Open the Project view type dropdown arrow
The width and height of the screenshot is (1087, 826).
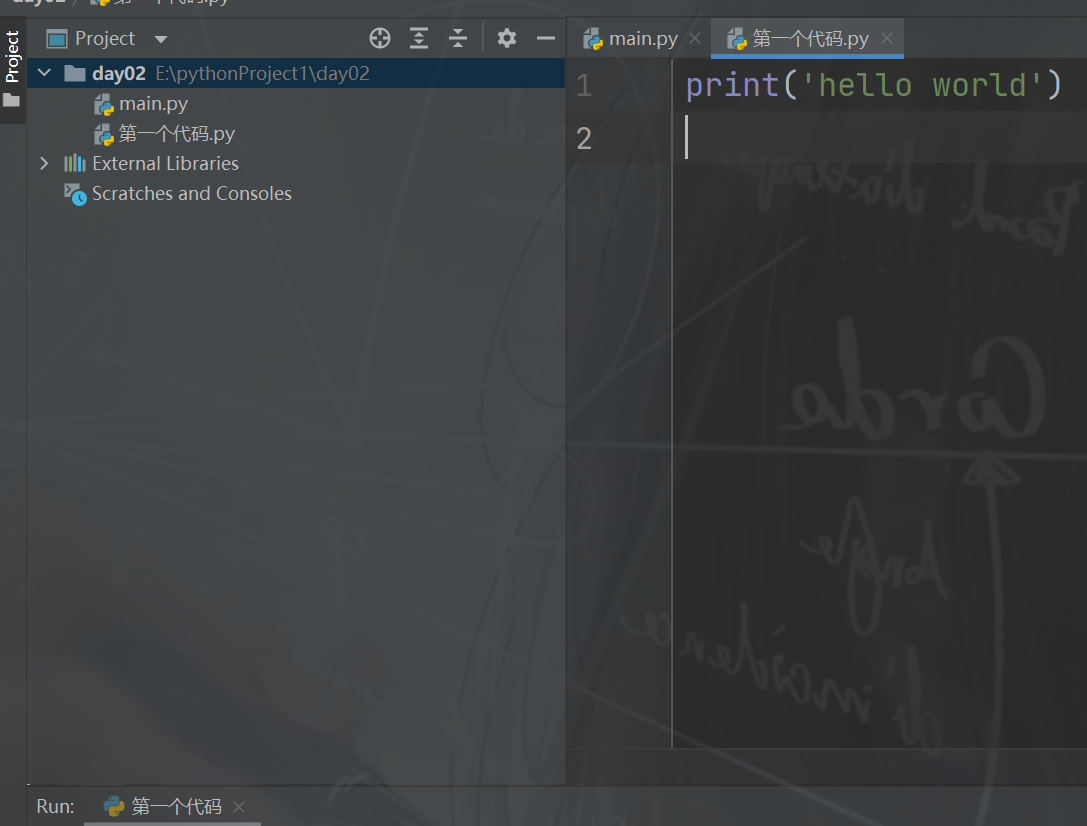161,39
